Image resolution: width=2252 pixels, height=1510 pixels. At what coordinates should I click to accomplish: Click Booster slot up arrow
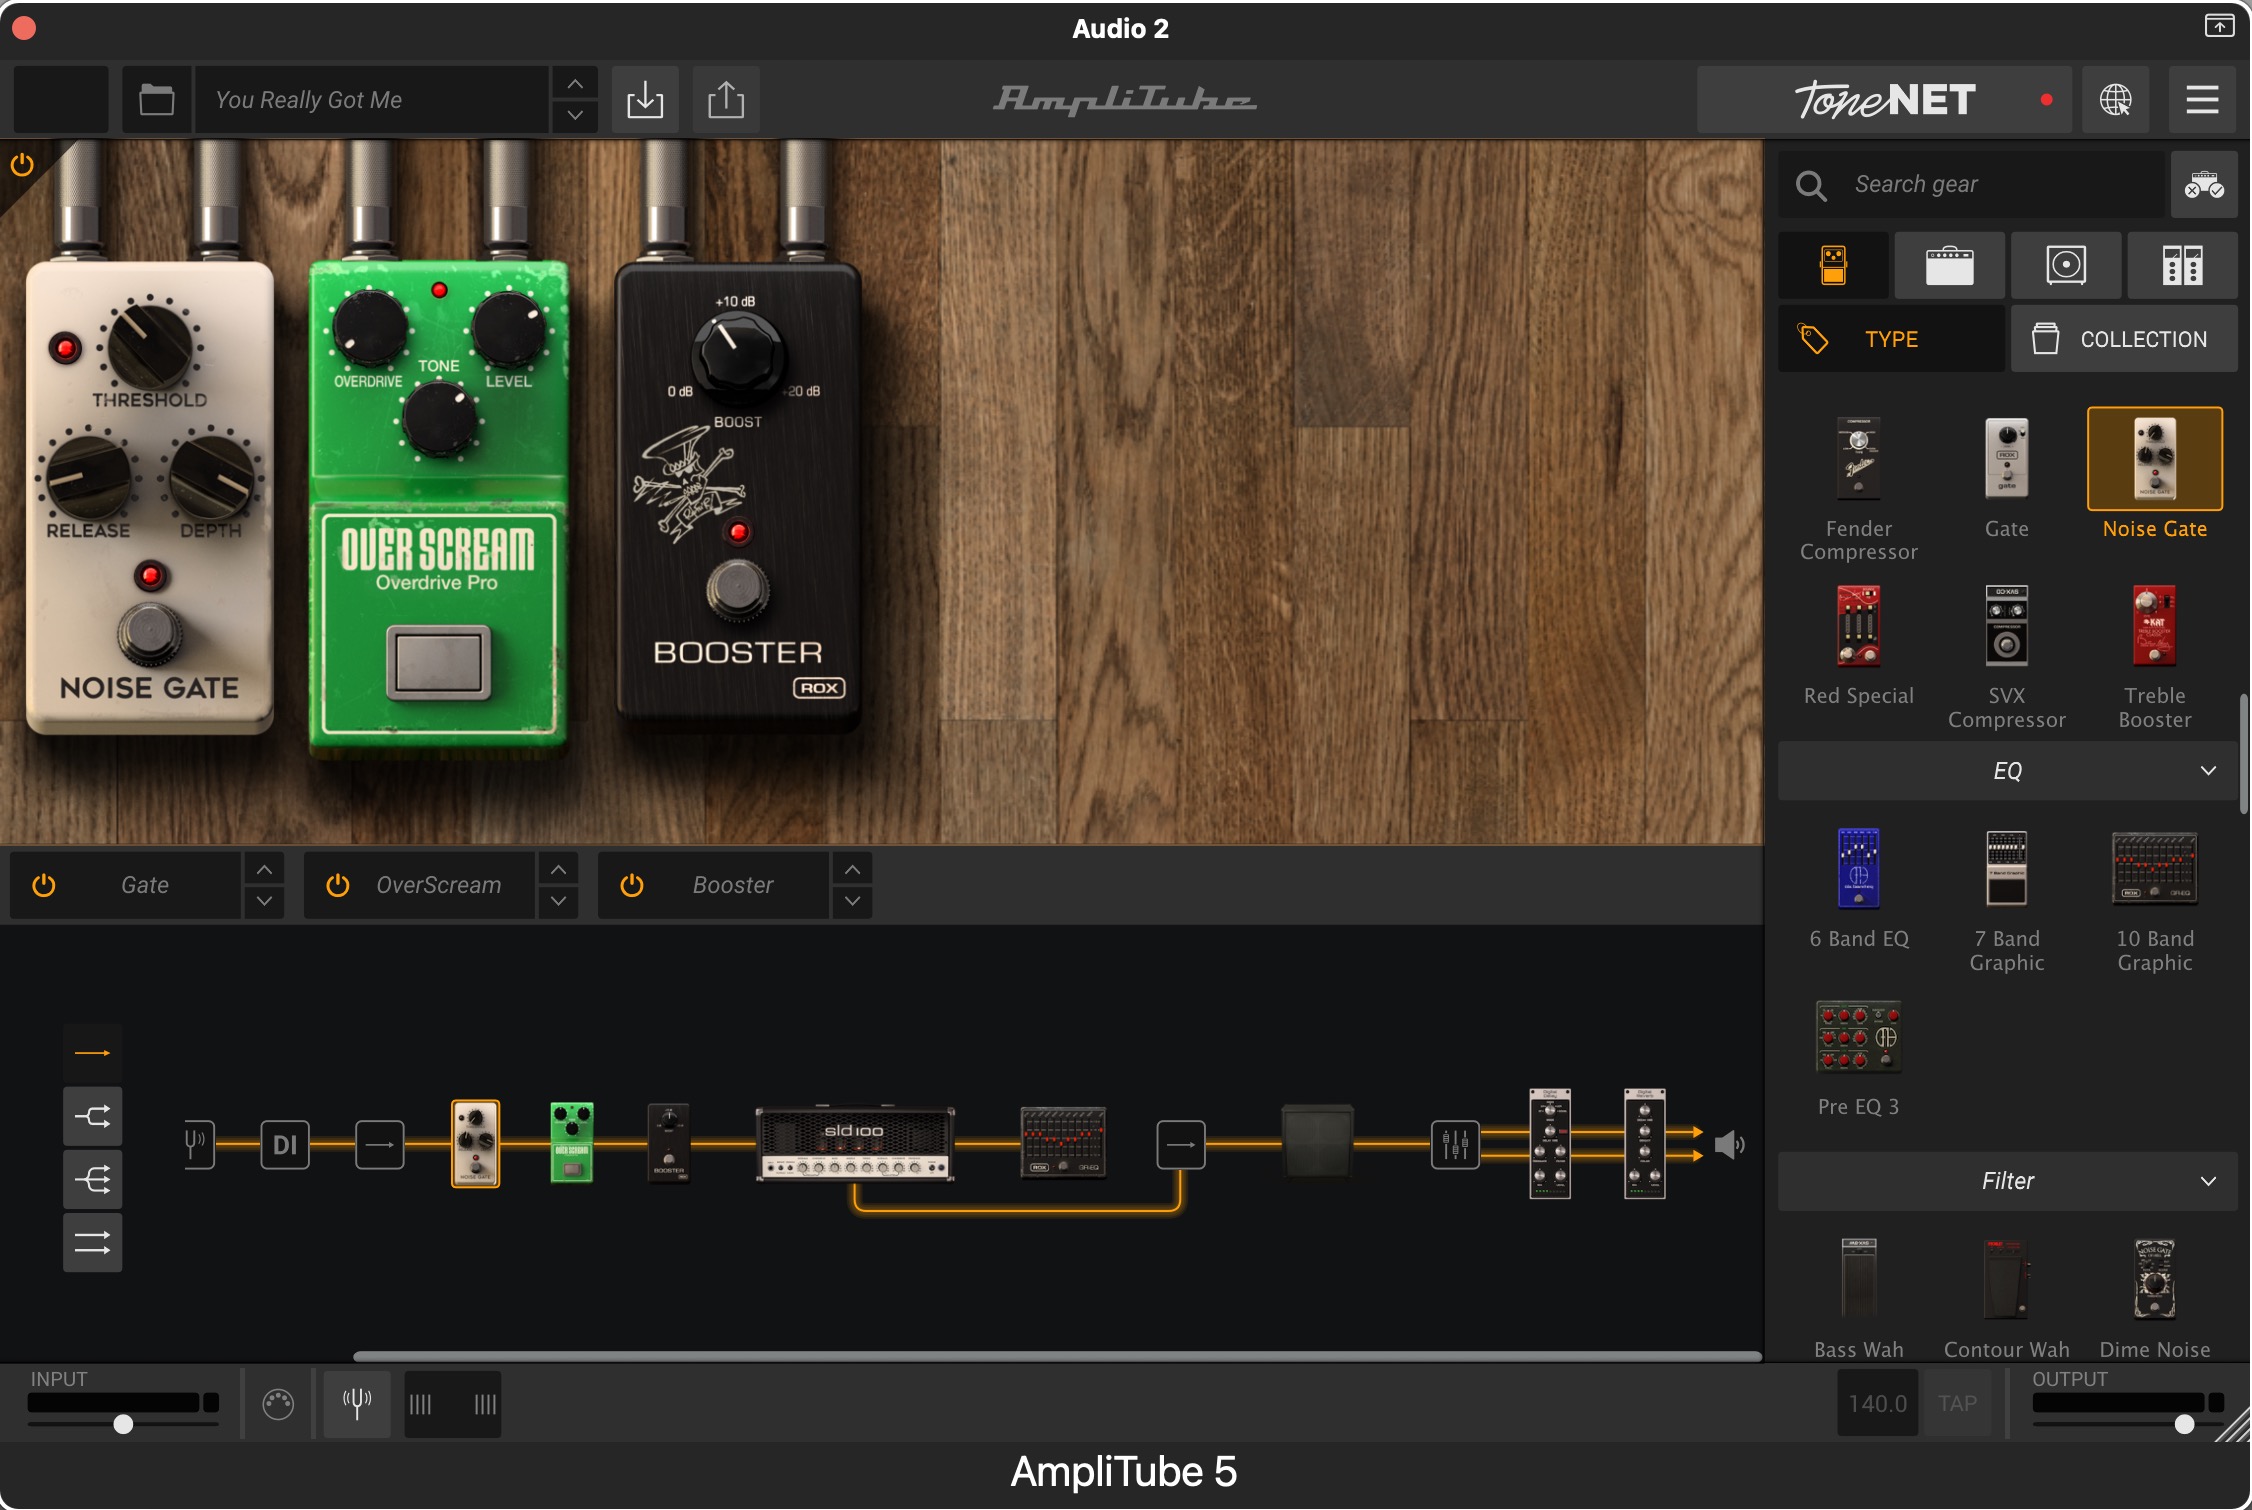coord(852,869)
